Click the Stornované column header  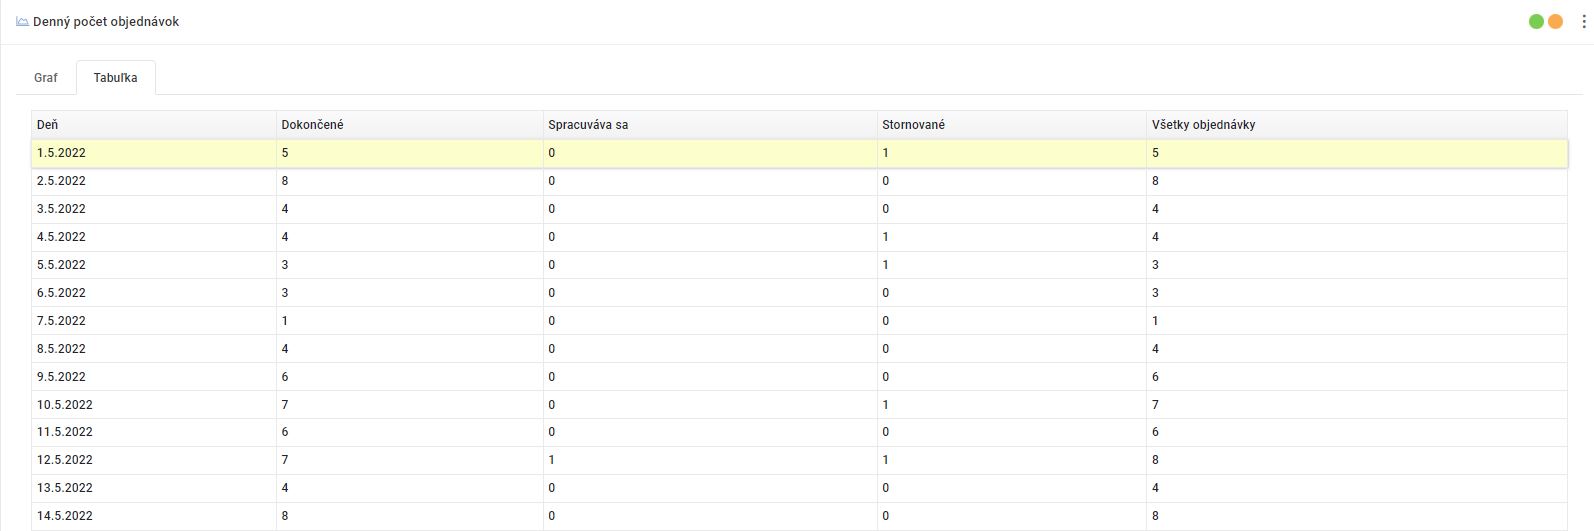pyautogui.click(x=913, y=125)
